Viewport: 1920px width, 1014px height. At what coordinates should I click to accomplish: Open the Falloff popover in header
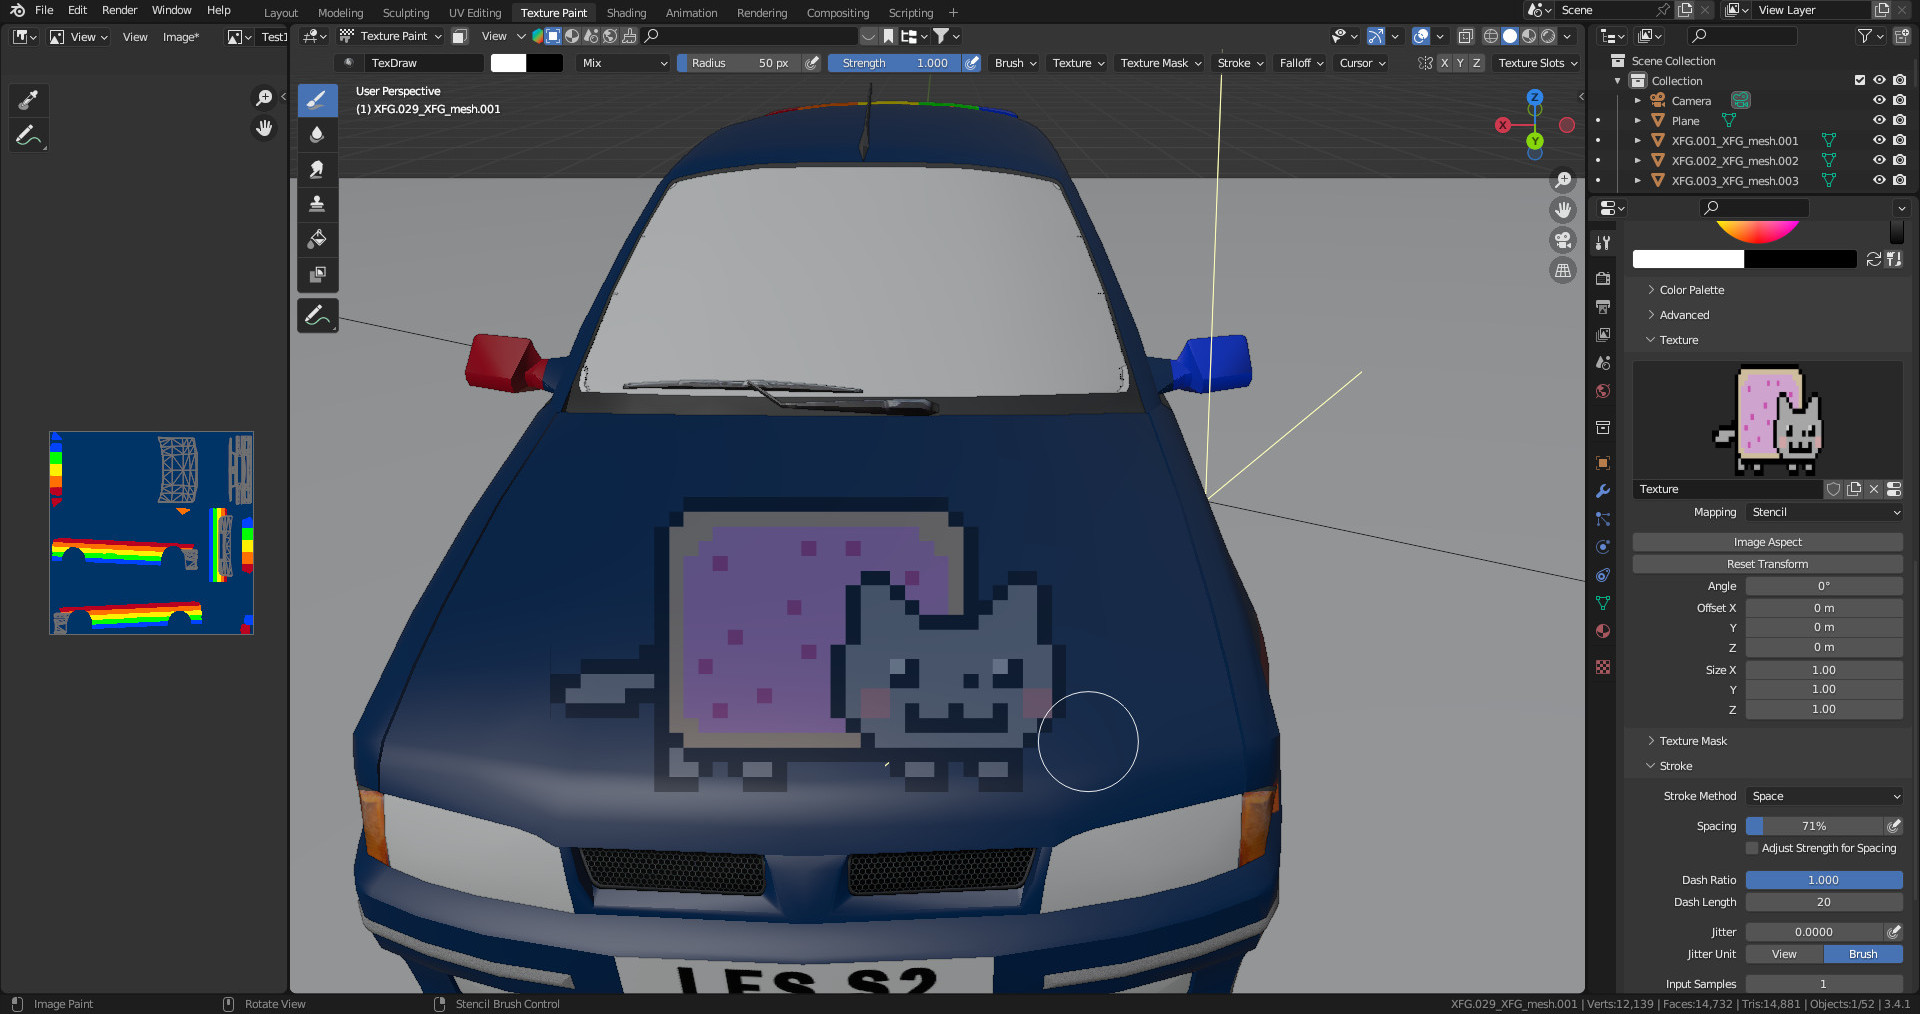(x=1301, y=63)
